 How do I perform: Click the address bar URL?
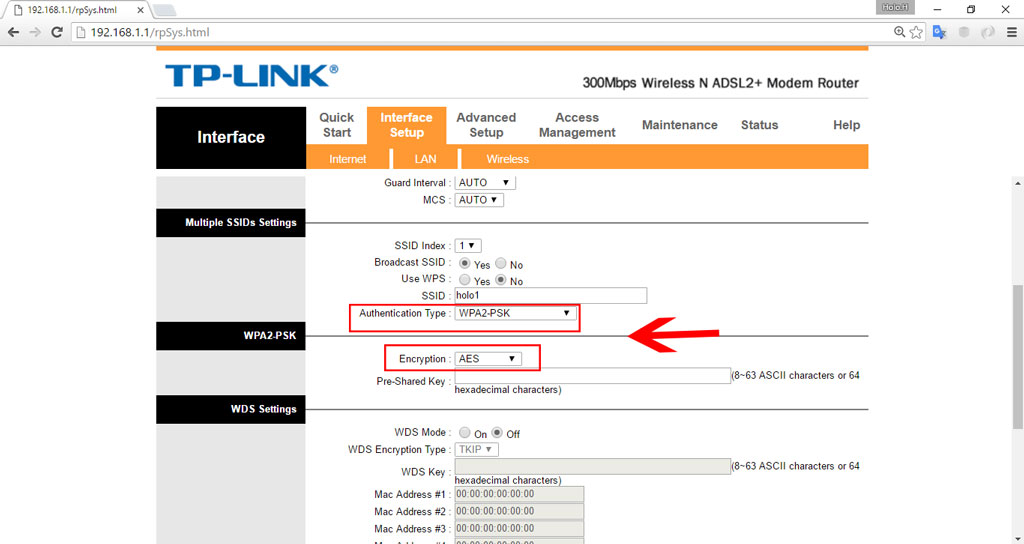tap(150, 32)
